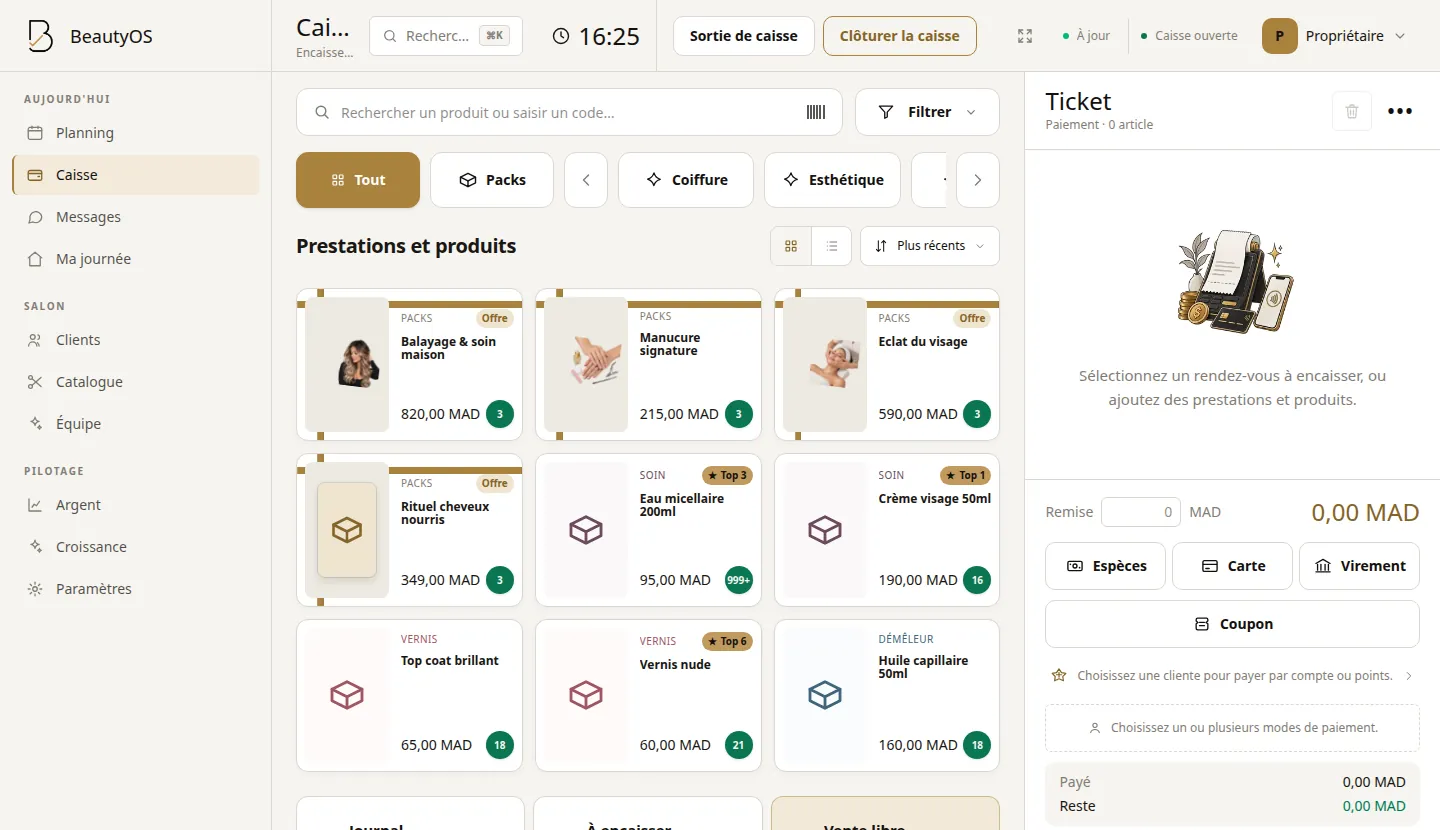Click the Clôturer la caisse button
The image size is (1440, 830).
[900, 36]
